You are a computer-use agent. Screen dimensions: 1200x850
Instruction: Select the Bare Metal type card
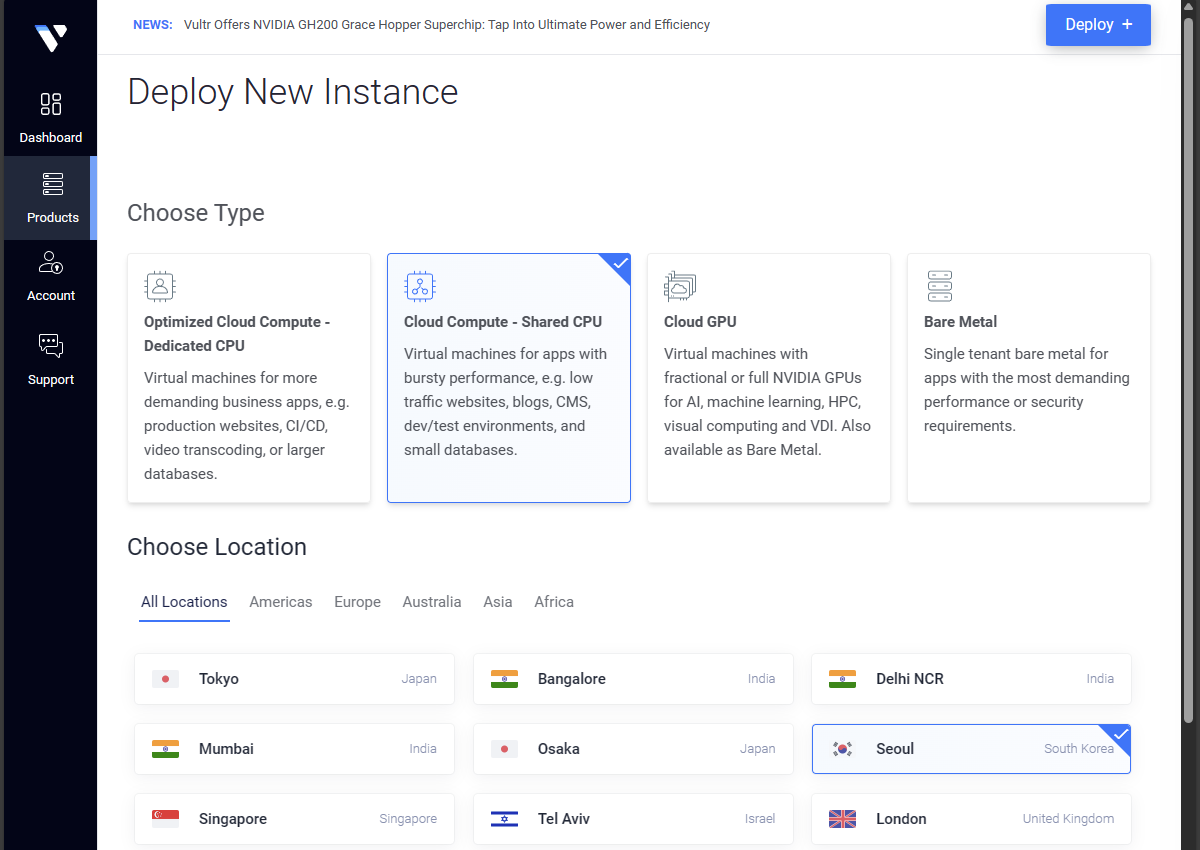pos(1029,378)
